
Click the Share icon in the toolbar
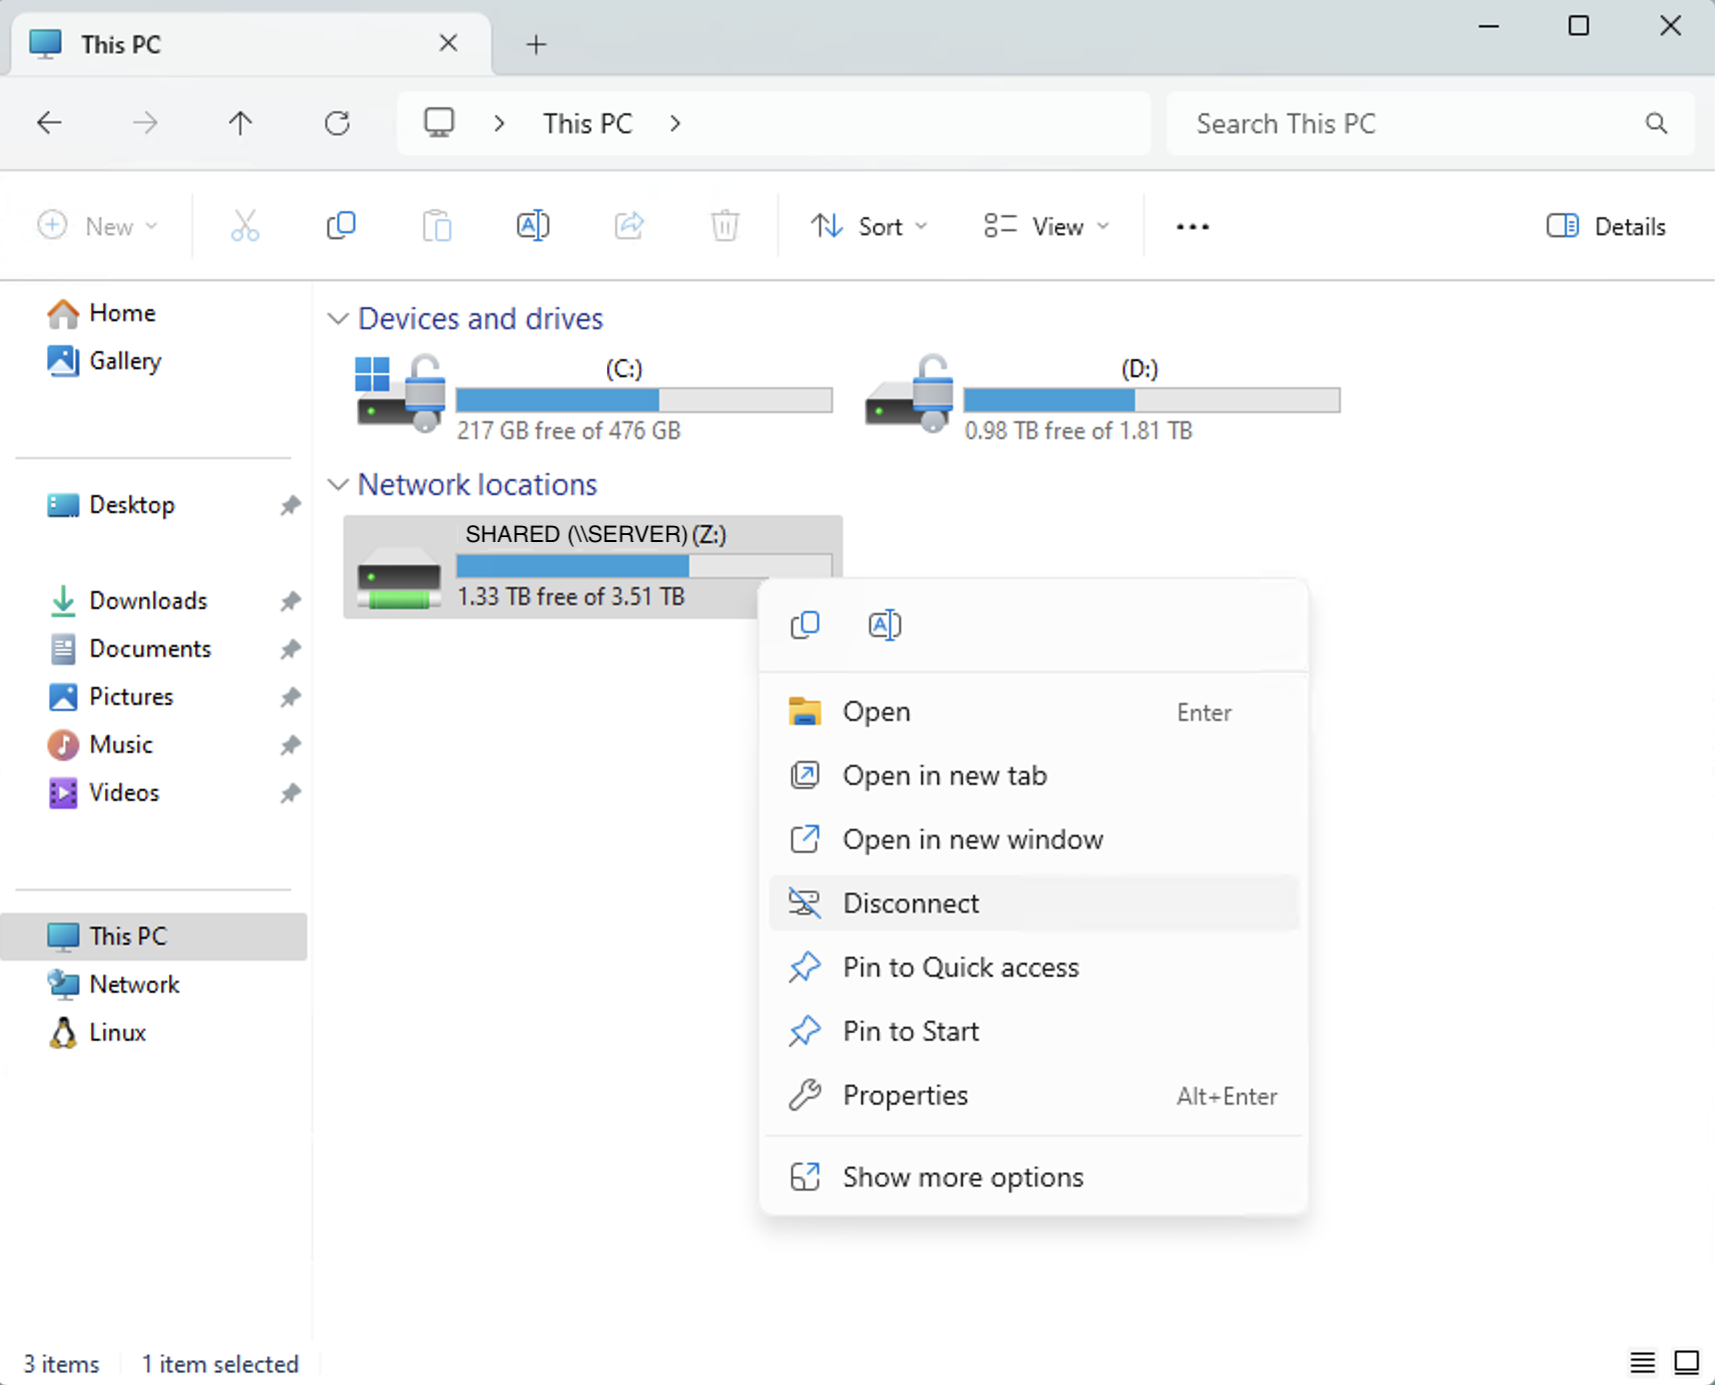pos(629,225)
